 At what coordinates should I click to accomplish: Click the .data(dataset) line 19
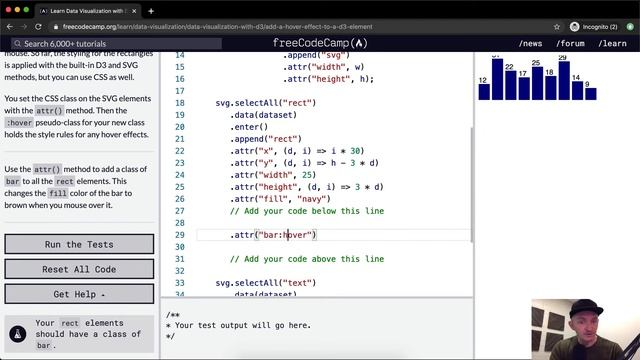(x=263, y=115)
